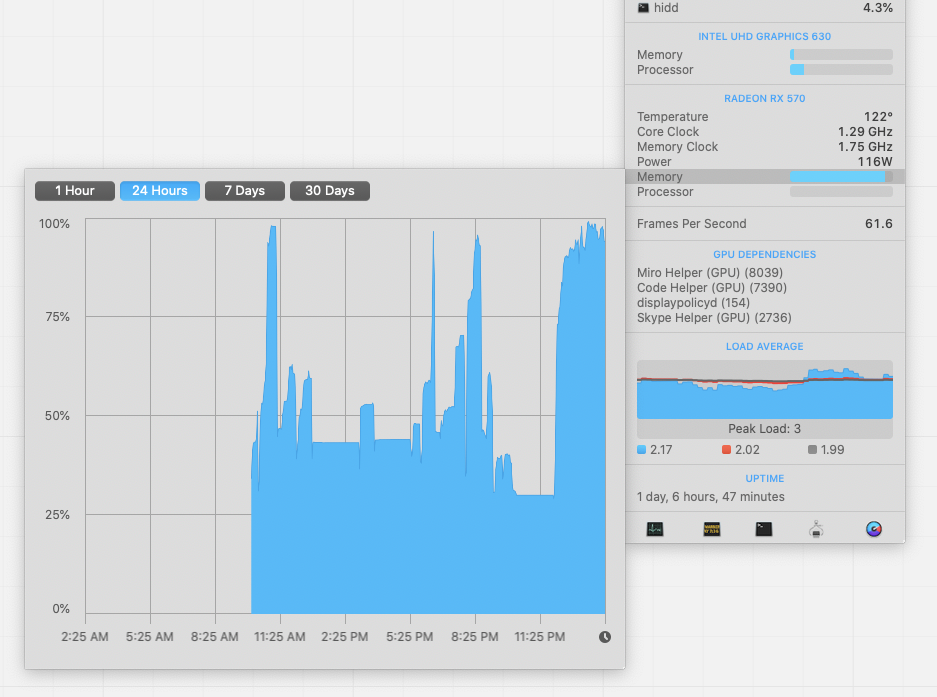Click Radeon RX 570 Processor usage bar

[841, 191]
